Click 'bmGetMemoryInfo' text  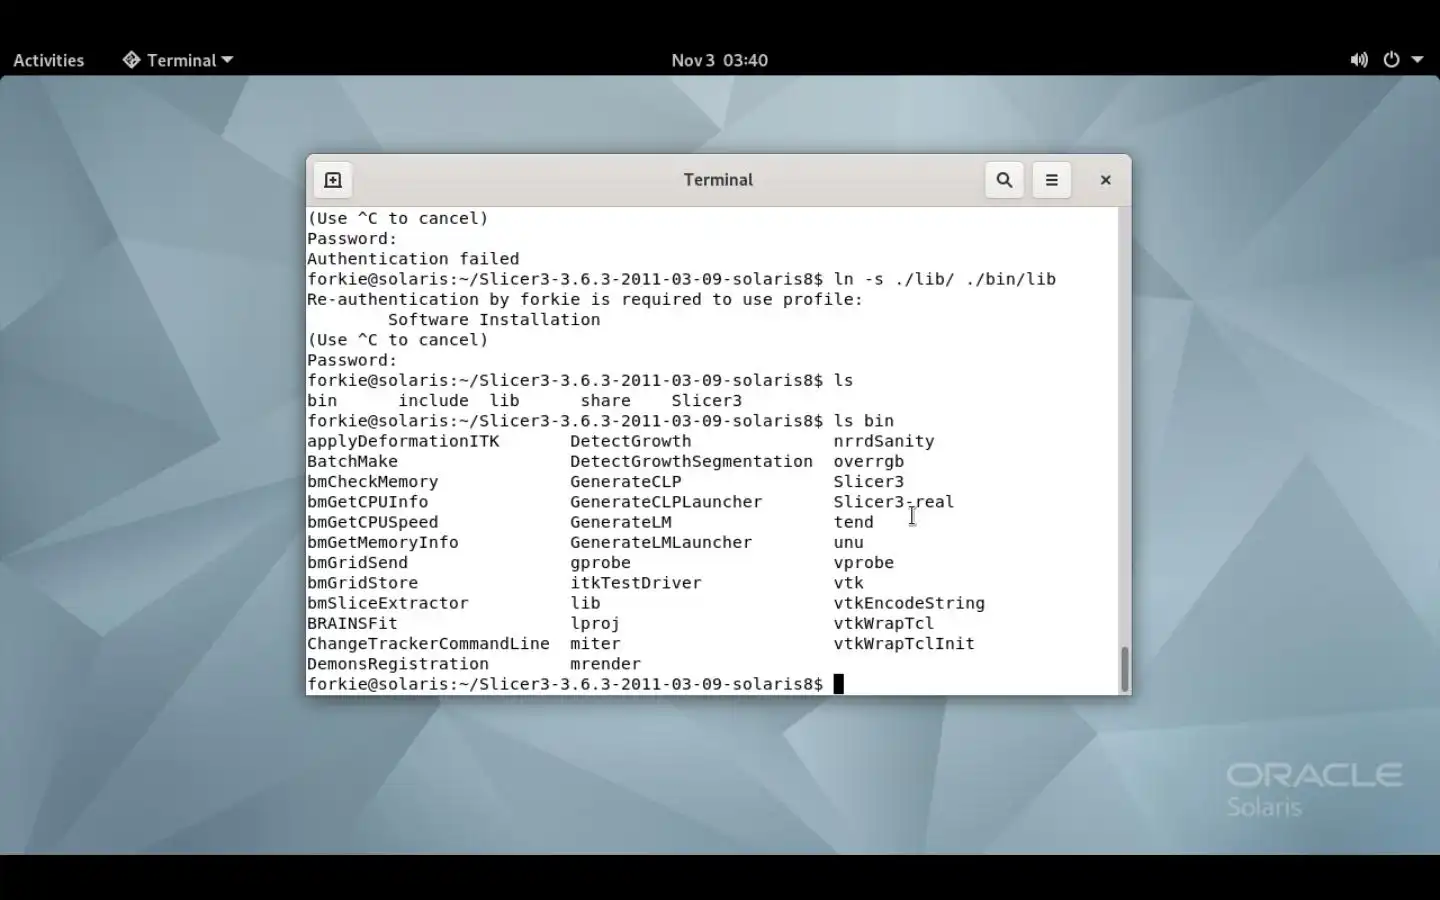pyautogui.click(x=382, y=542)
